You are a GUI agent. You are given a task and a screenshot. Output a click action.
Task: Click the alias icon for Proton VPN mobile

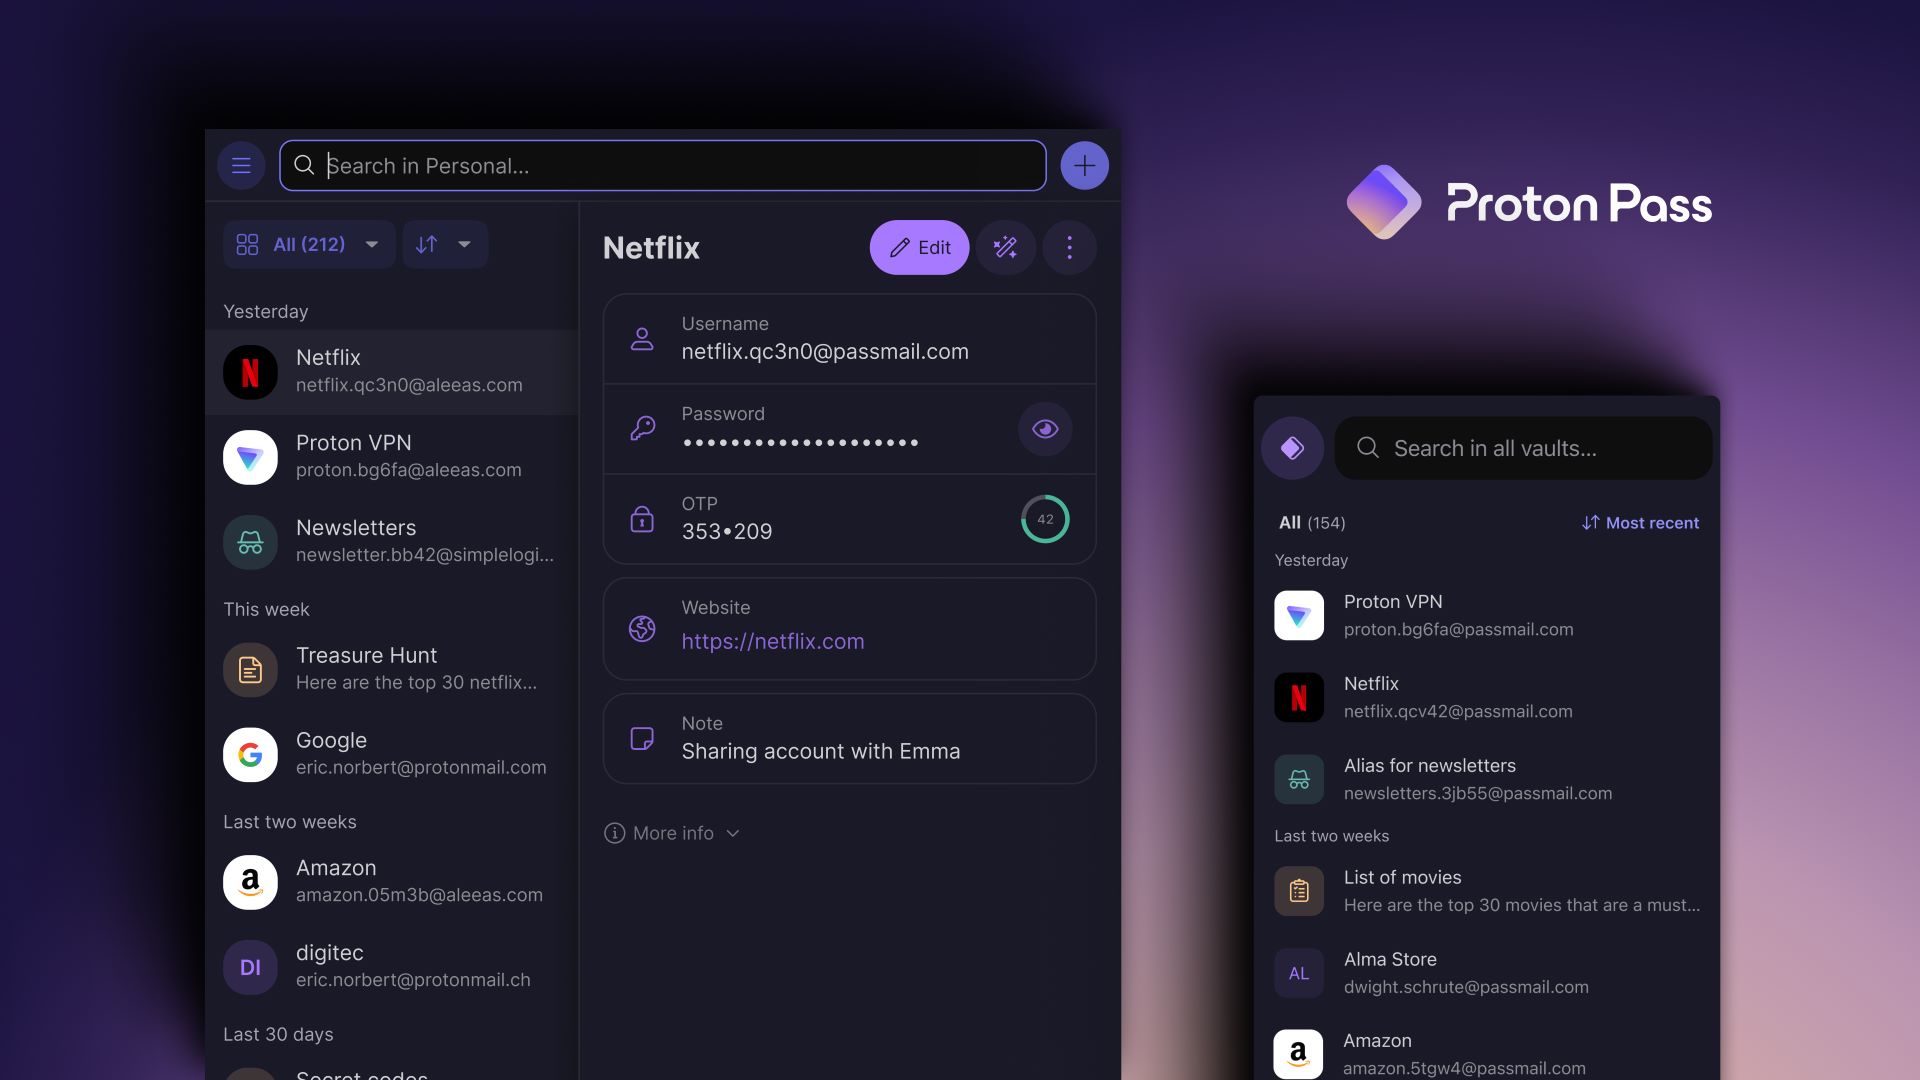tap(1298, 615)
